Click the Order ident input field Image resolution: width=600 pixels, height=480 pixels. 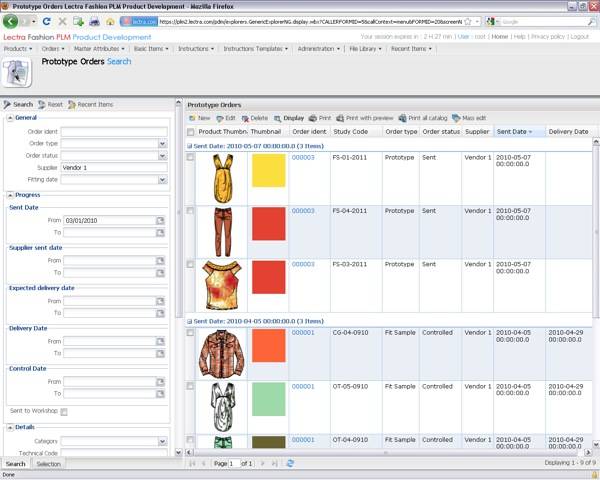tap(114, 132)
